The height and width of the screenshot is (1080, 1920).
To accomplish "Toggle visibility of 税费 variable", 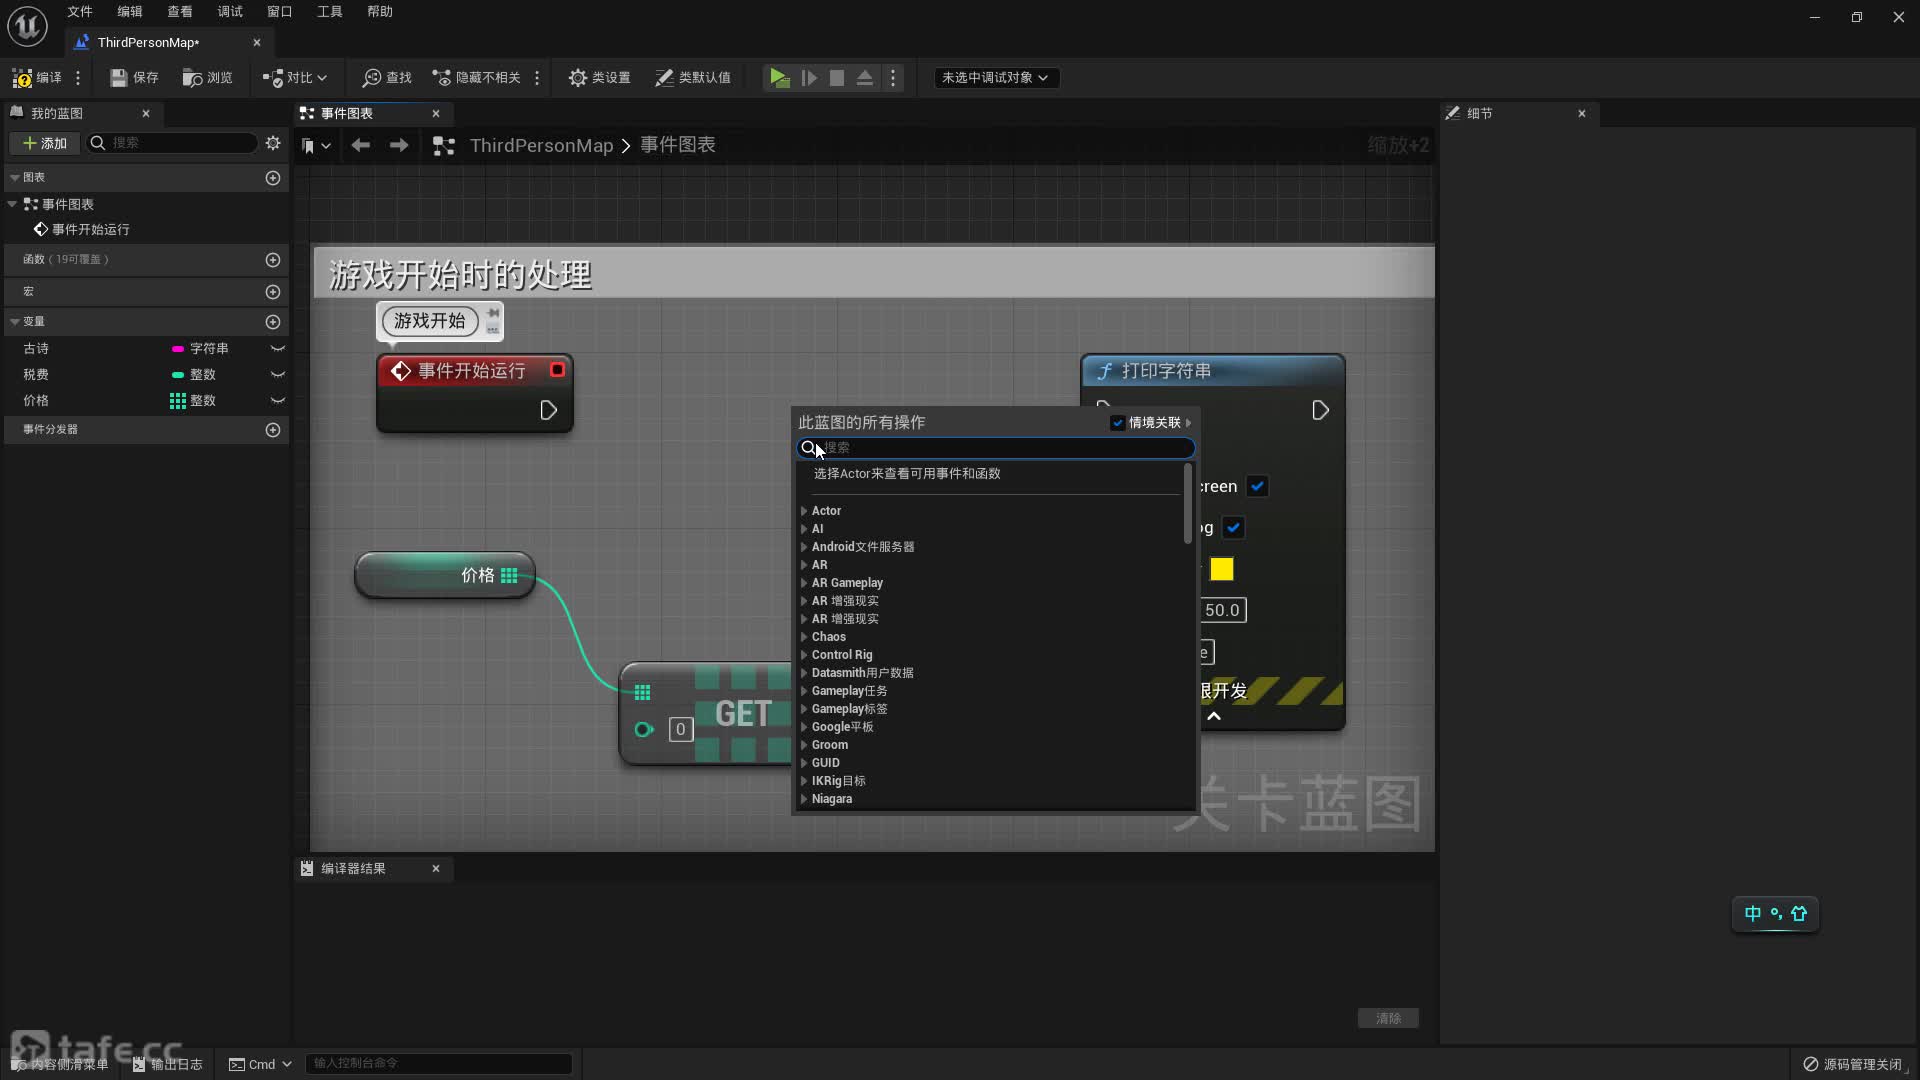I will click(278, 374).
